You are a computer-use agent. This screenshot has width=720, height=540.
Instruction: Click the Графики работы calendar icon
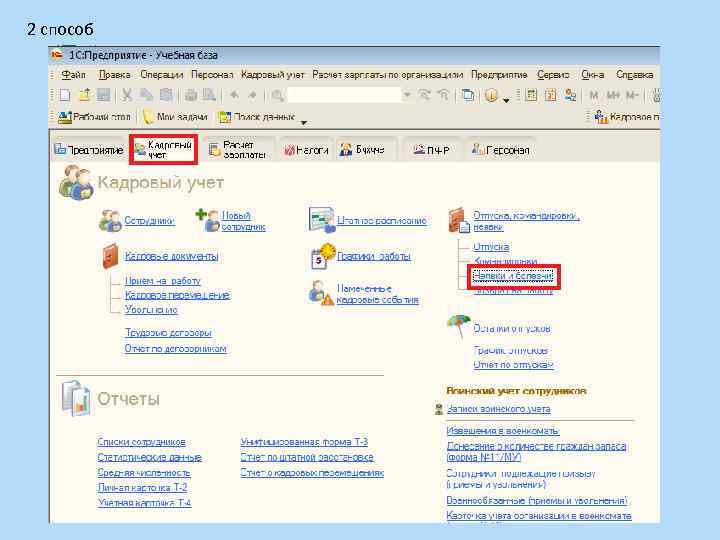(x=323, y=256)
